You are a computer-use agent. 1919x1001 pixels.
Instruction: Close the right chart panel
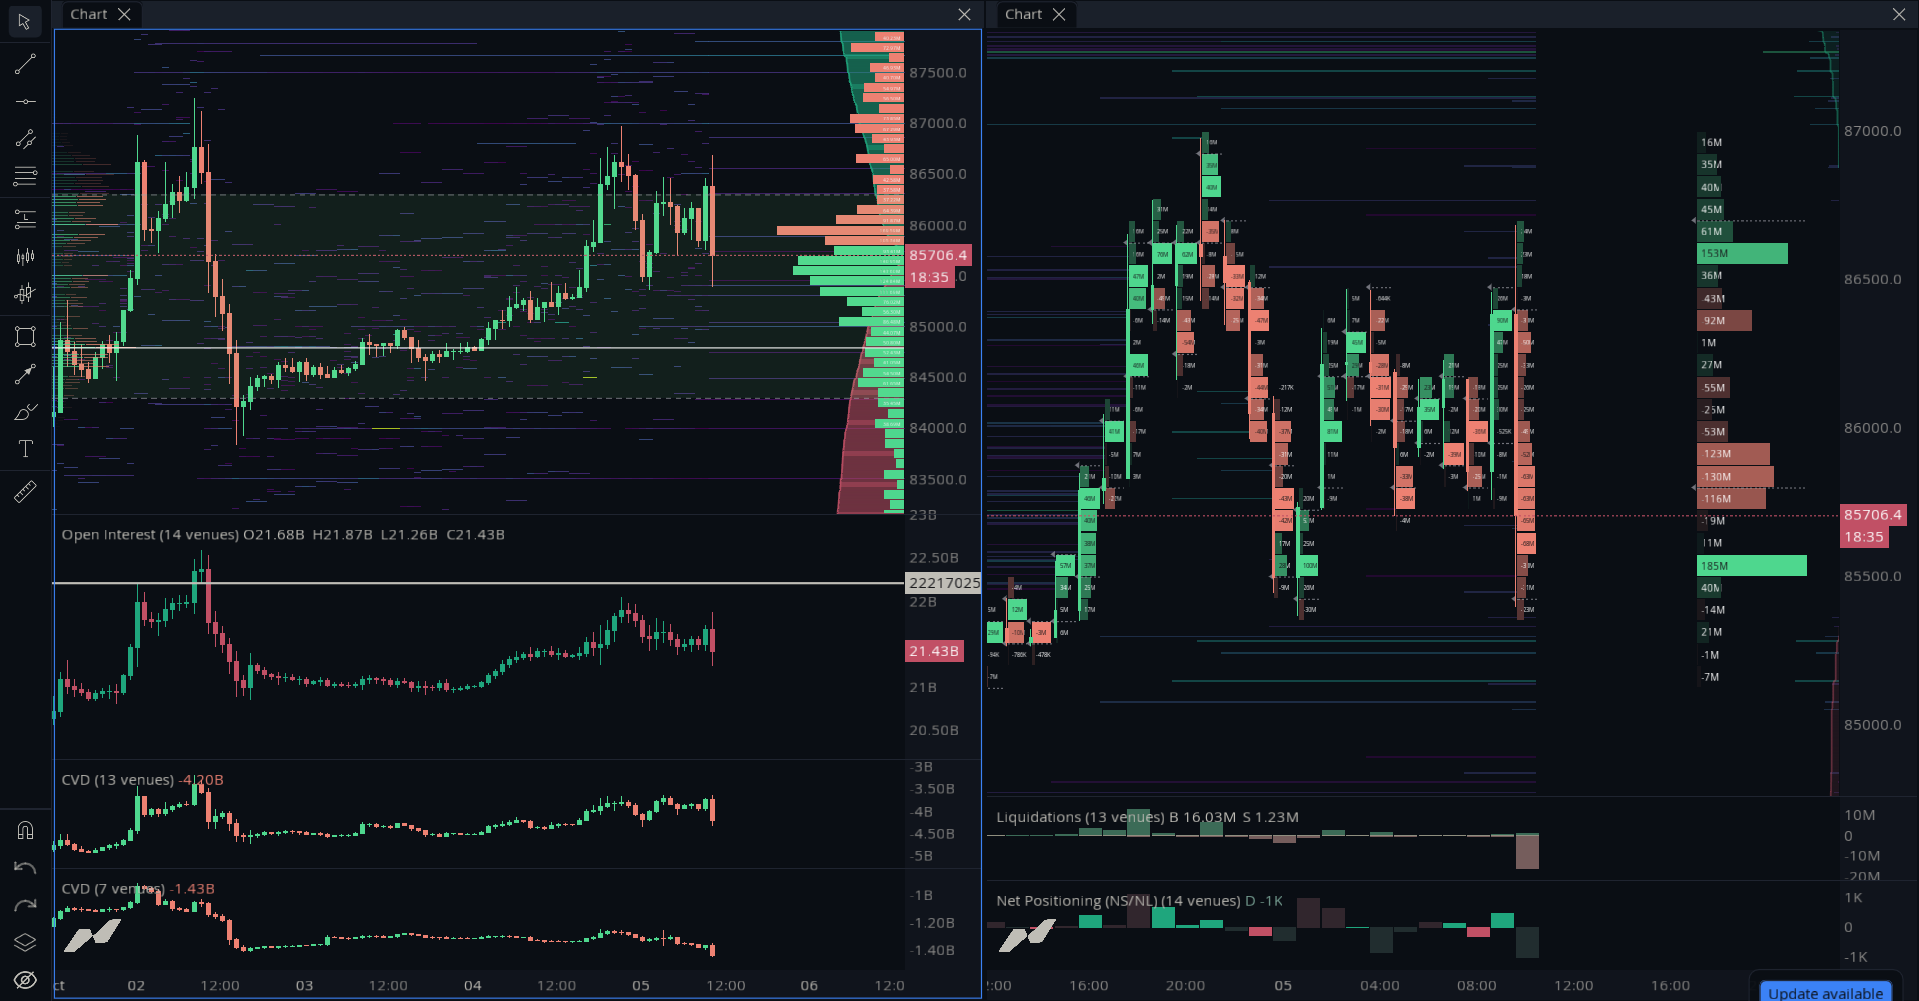point(1899,14)
